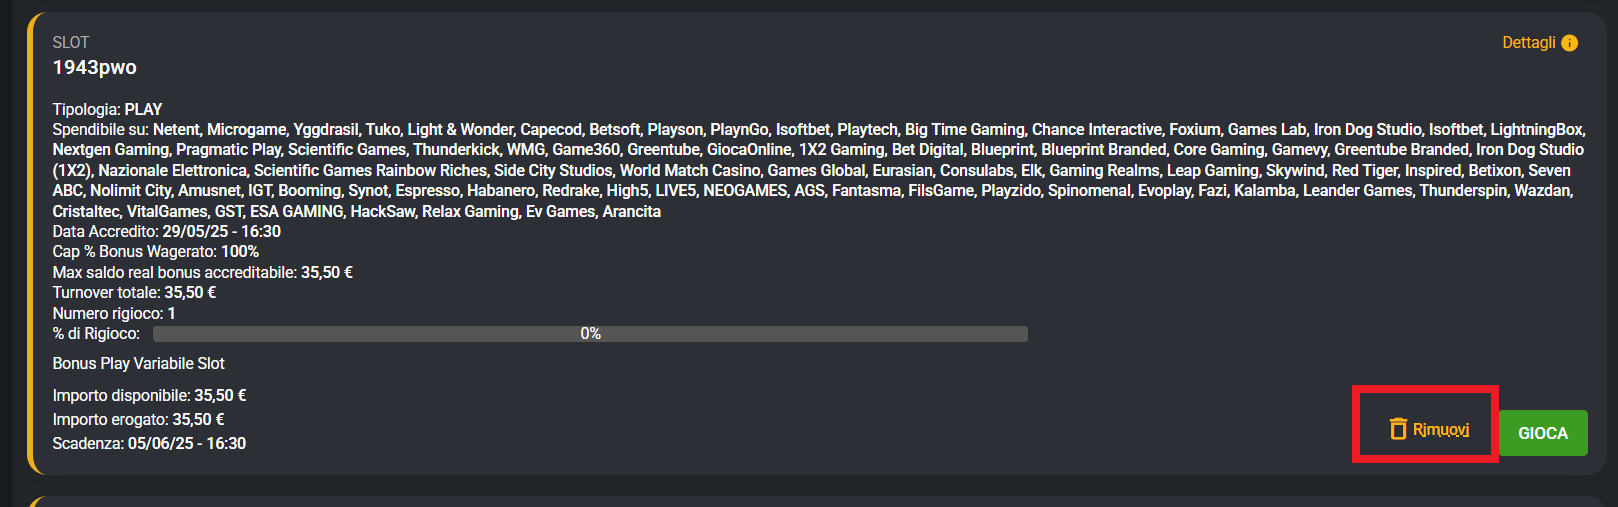Click the Importo erogato amount
Screen dimensions: 1618x507
click(198, 420)
